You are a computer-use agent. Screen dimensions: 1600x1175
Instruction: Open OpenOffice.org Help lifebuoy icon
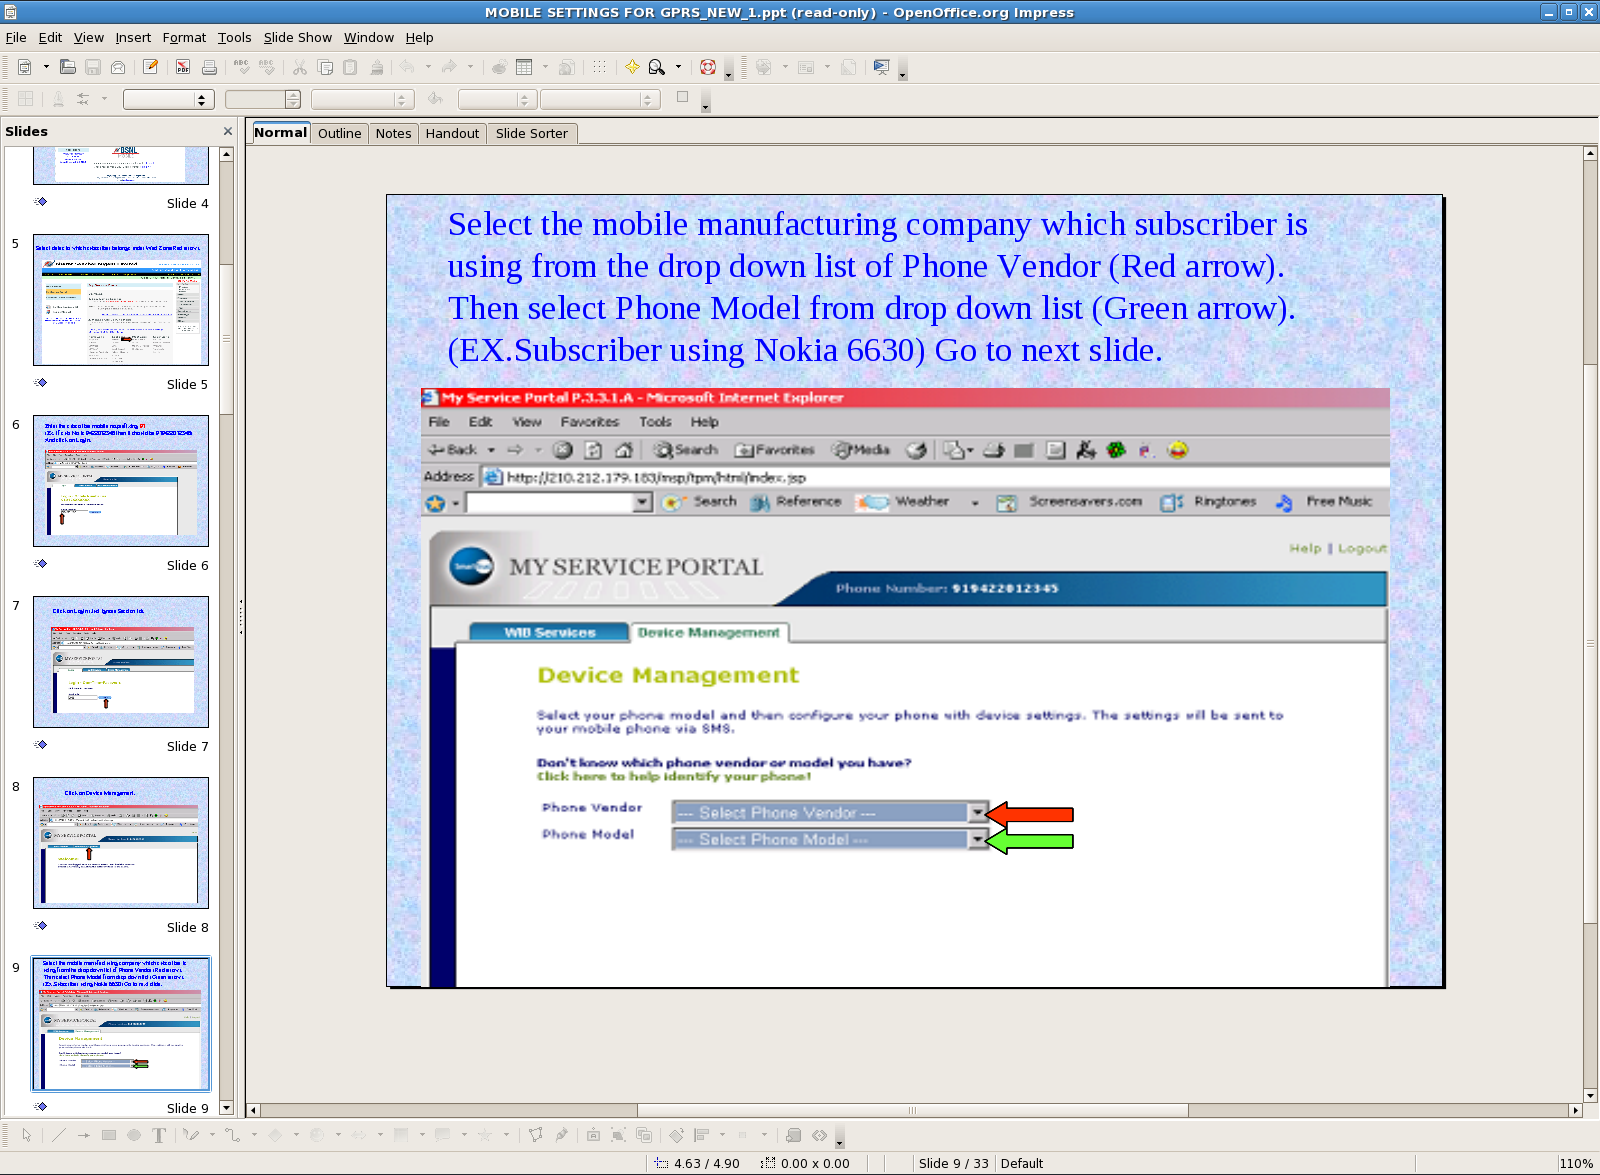click(708, 67)
